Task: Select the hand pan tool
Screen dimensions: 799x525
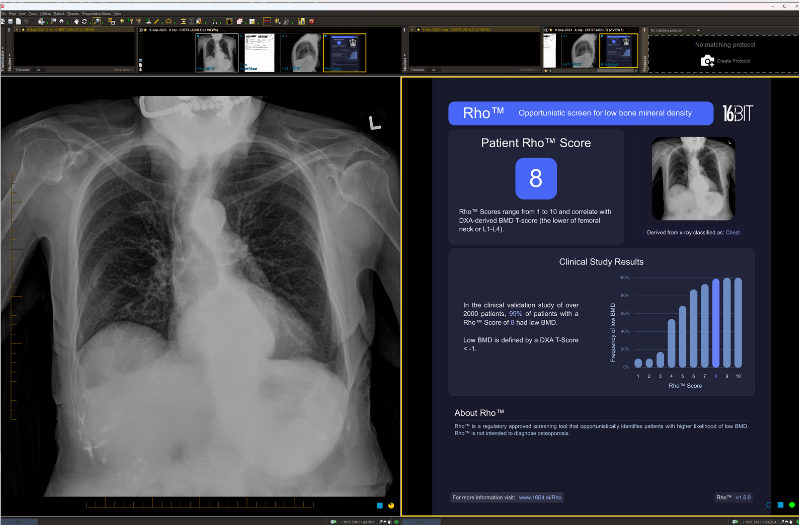Action: [76, 21]
